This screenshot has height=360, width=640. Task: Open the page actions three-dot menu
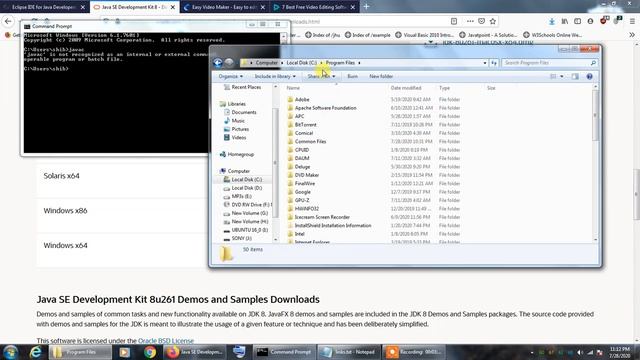[470, 21]
